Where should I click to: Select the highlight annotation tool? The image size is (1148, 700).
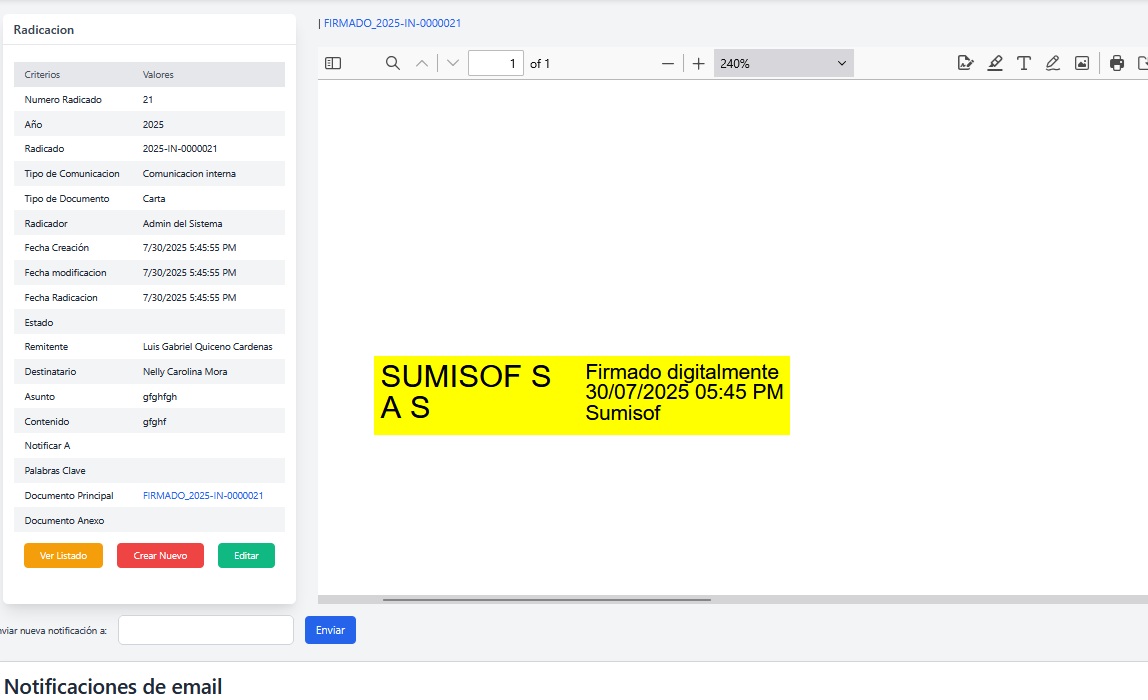[995, 63]
